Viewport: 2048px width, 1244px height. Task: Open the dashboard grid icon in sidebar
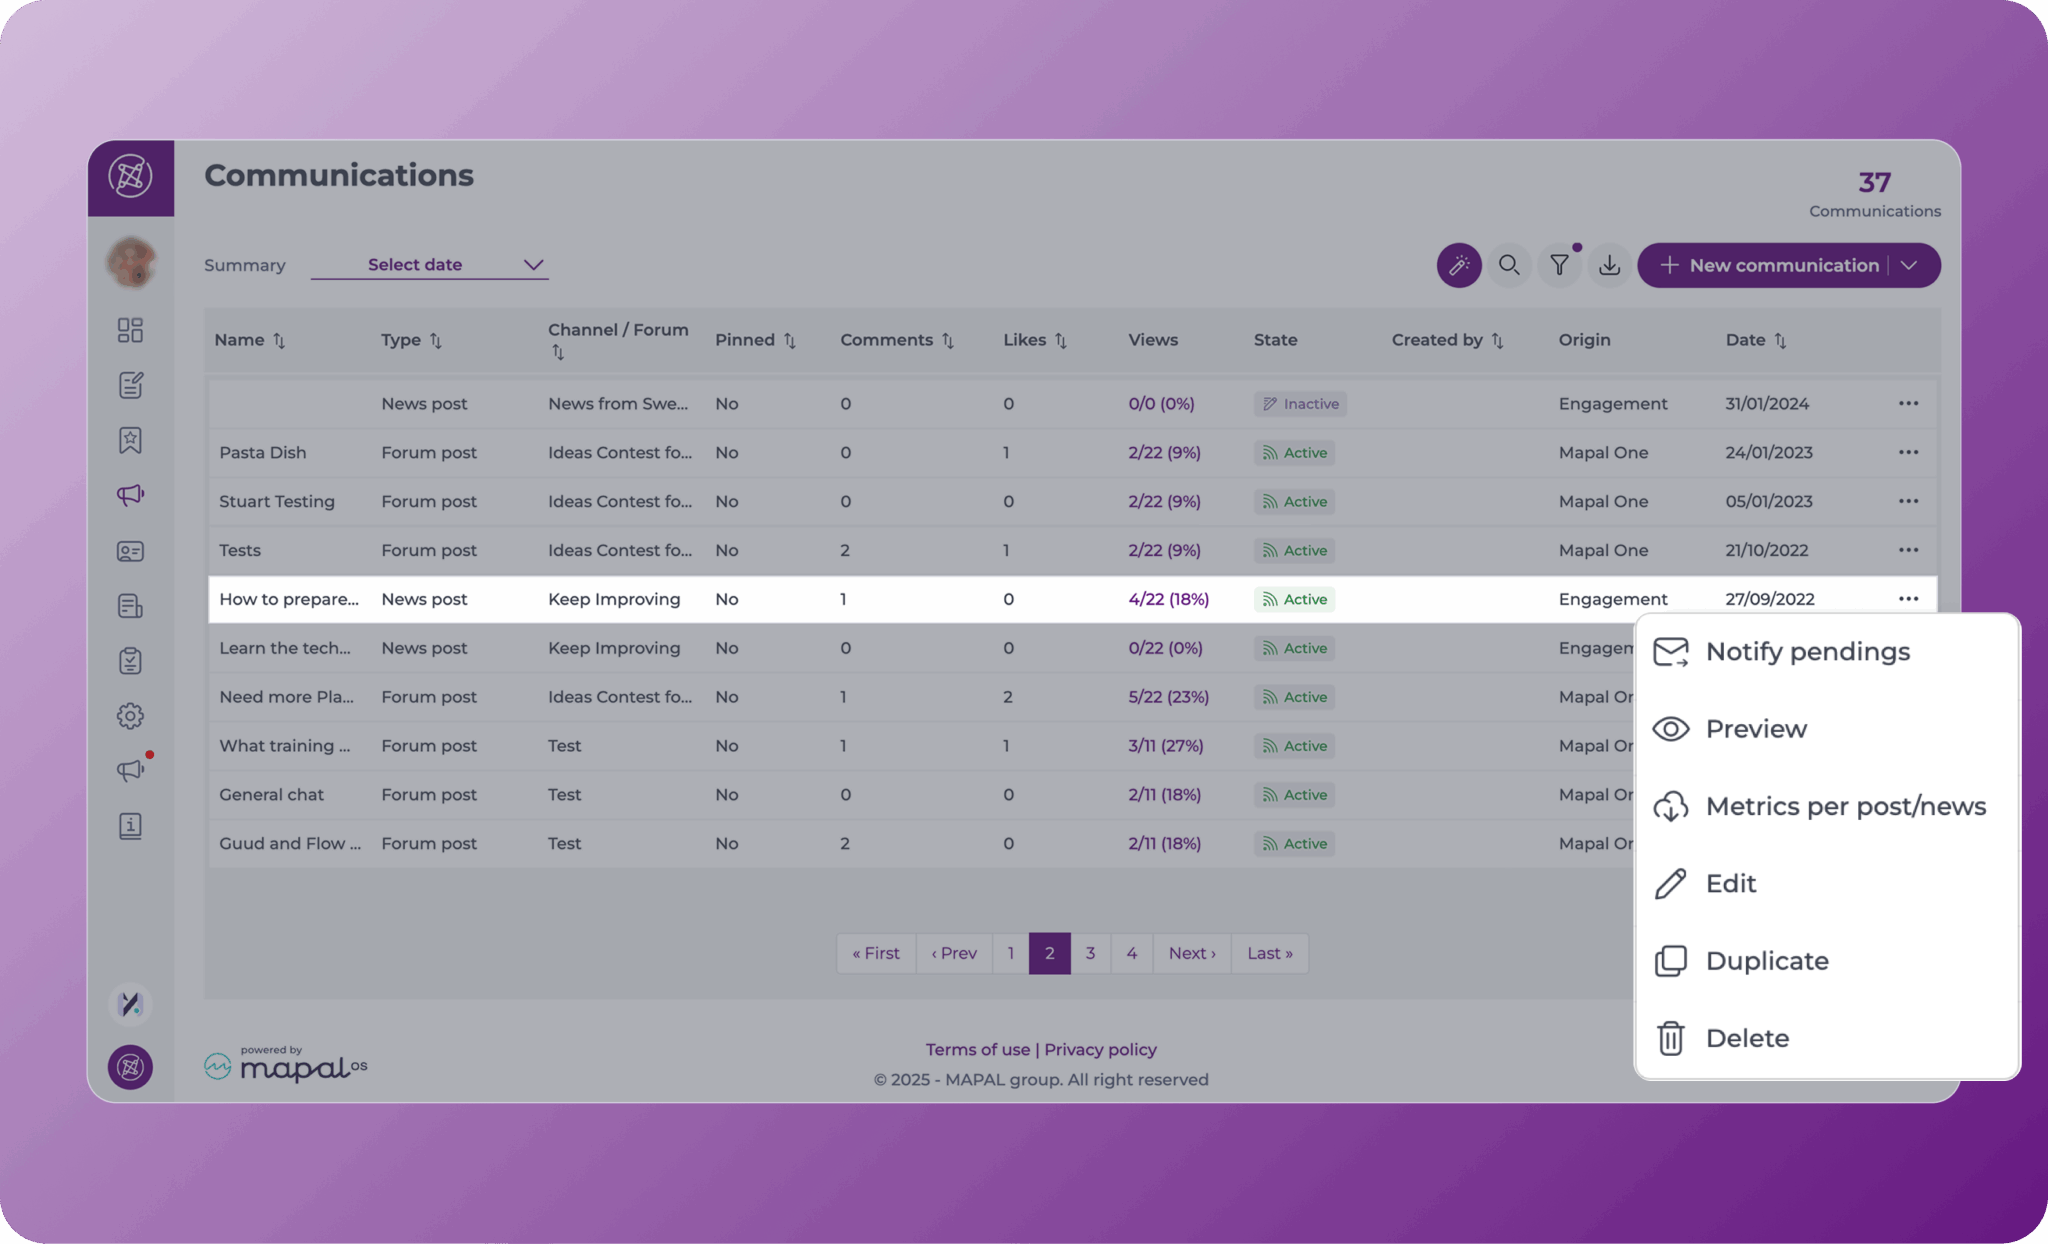130,330
